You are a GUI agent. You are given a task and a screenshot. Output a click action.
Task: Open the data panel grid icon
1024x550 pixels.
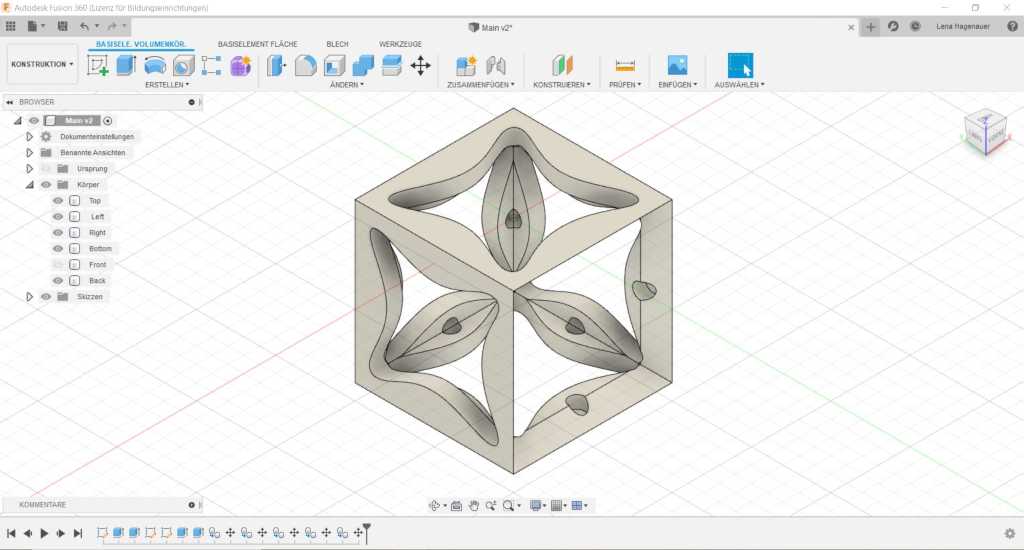point(10,26)
